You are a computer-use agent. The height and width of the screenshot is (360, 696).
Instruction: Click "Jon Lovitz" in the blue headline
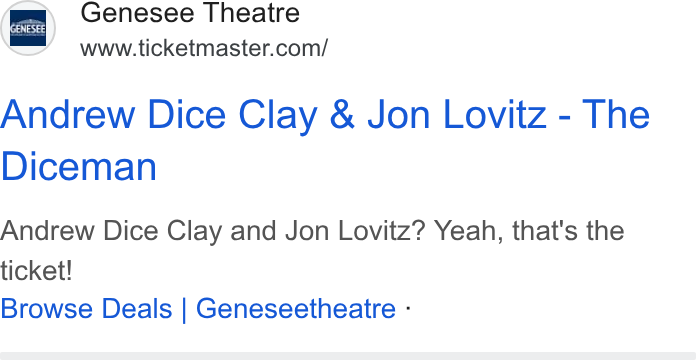pyautogui.click(x=457, y=115)
